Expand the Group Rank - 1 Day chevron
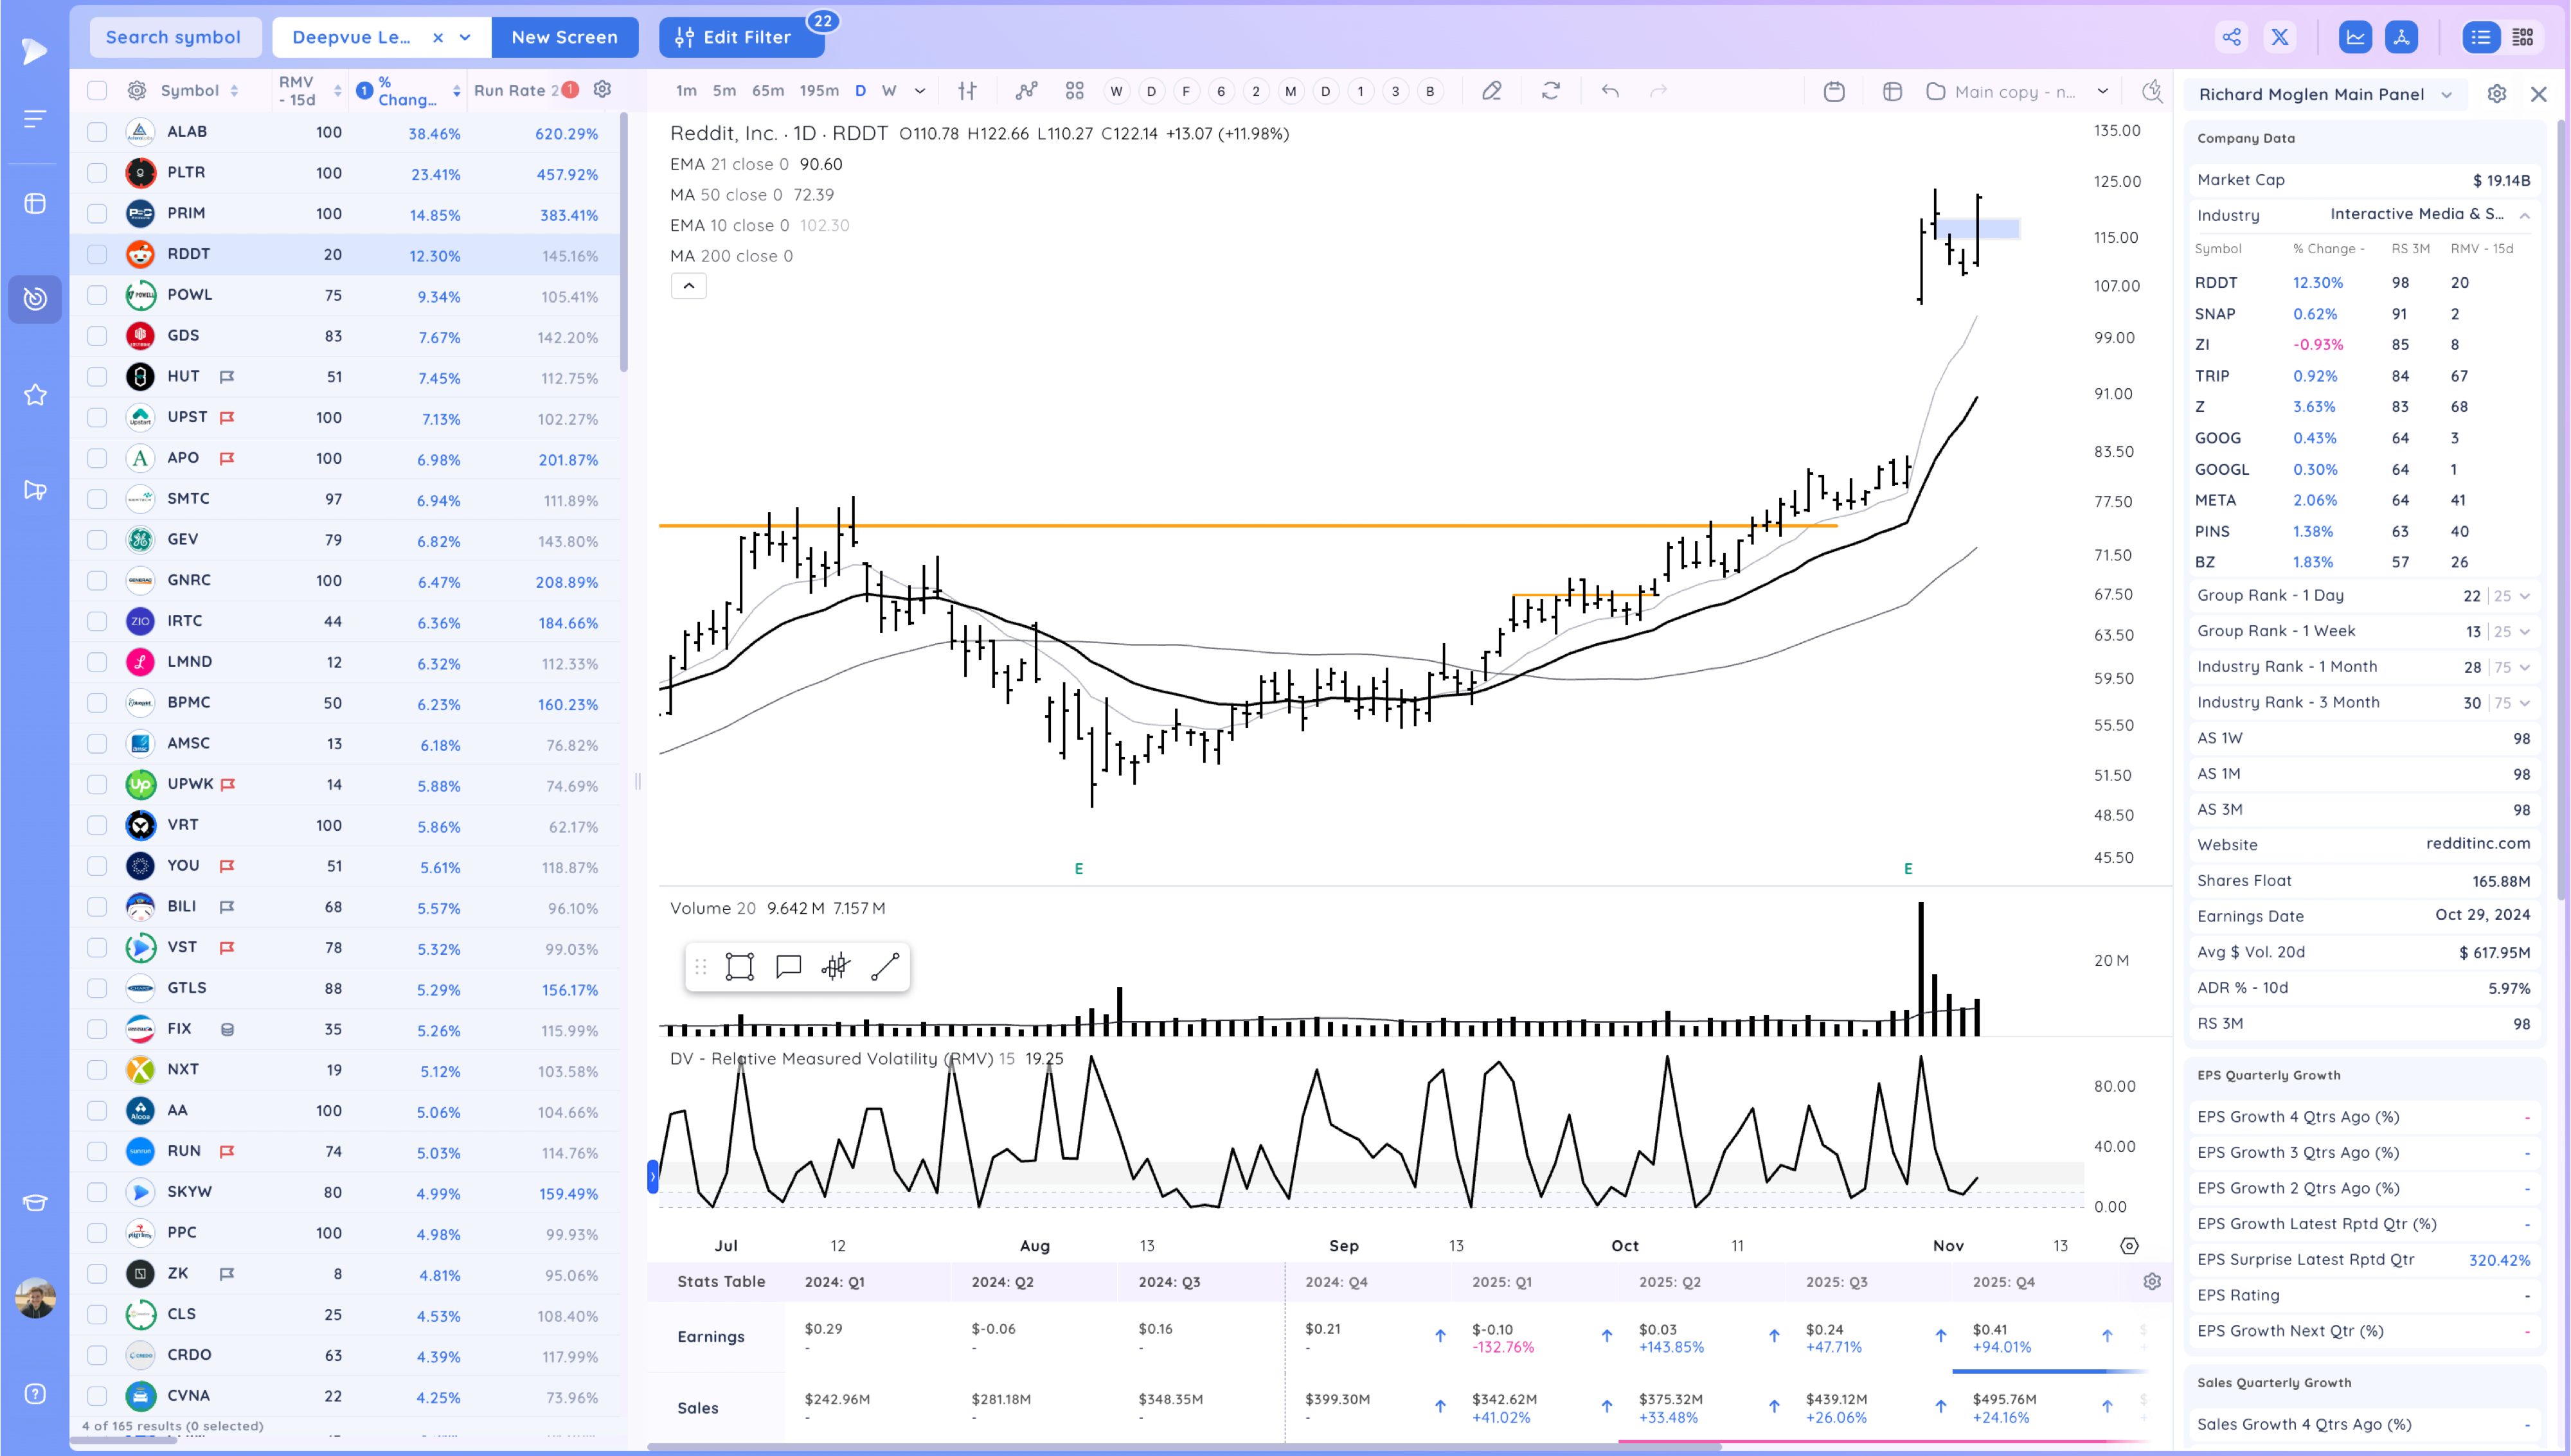Image resolution: width=2571 pixels, height=1456 pixels. coord(2525,596)
